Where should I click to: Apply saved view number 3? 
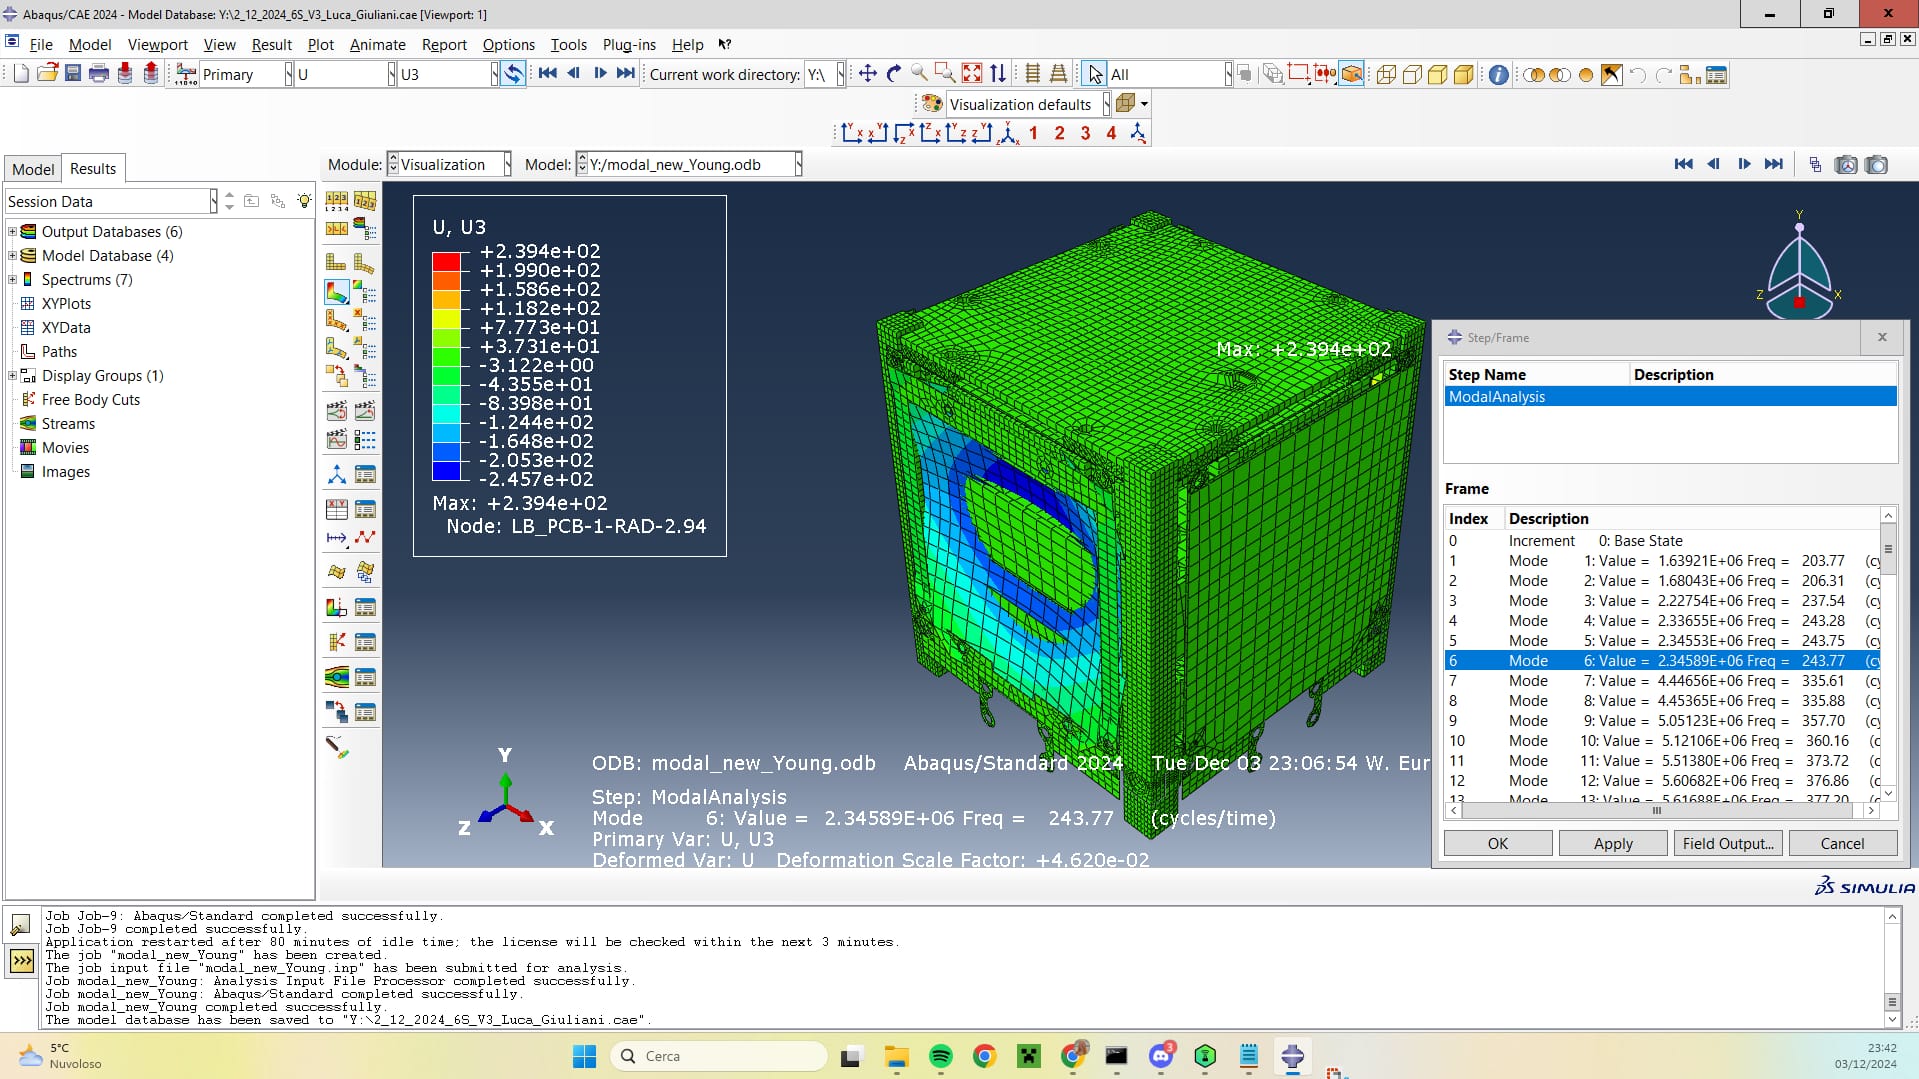(x=1085, y=133)
